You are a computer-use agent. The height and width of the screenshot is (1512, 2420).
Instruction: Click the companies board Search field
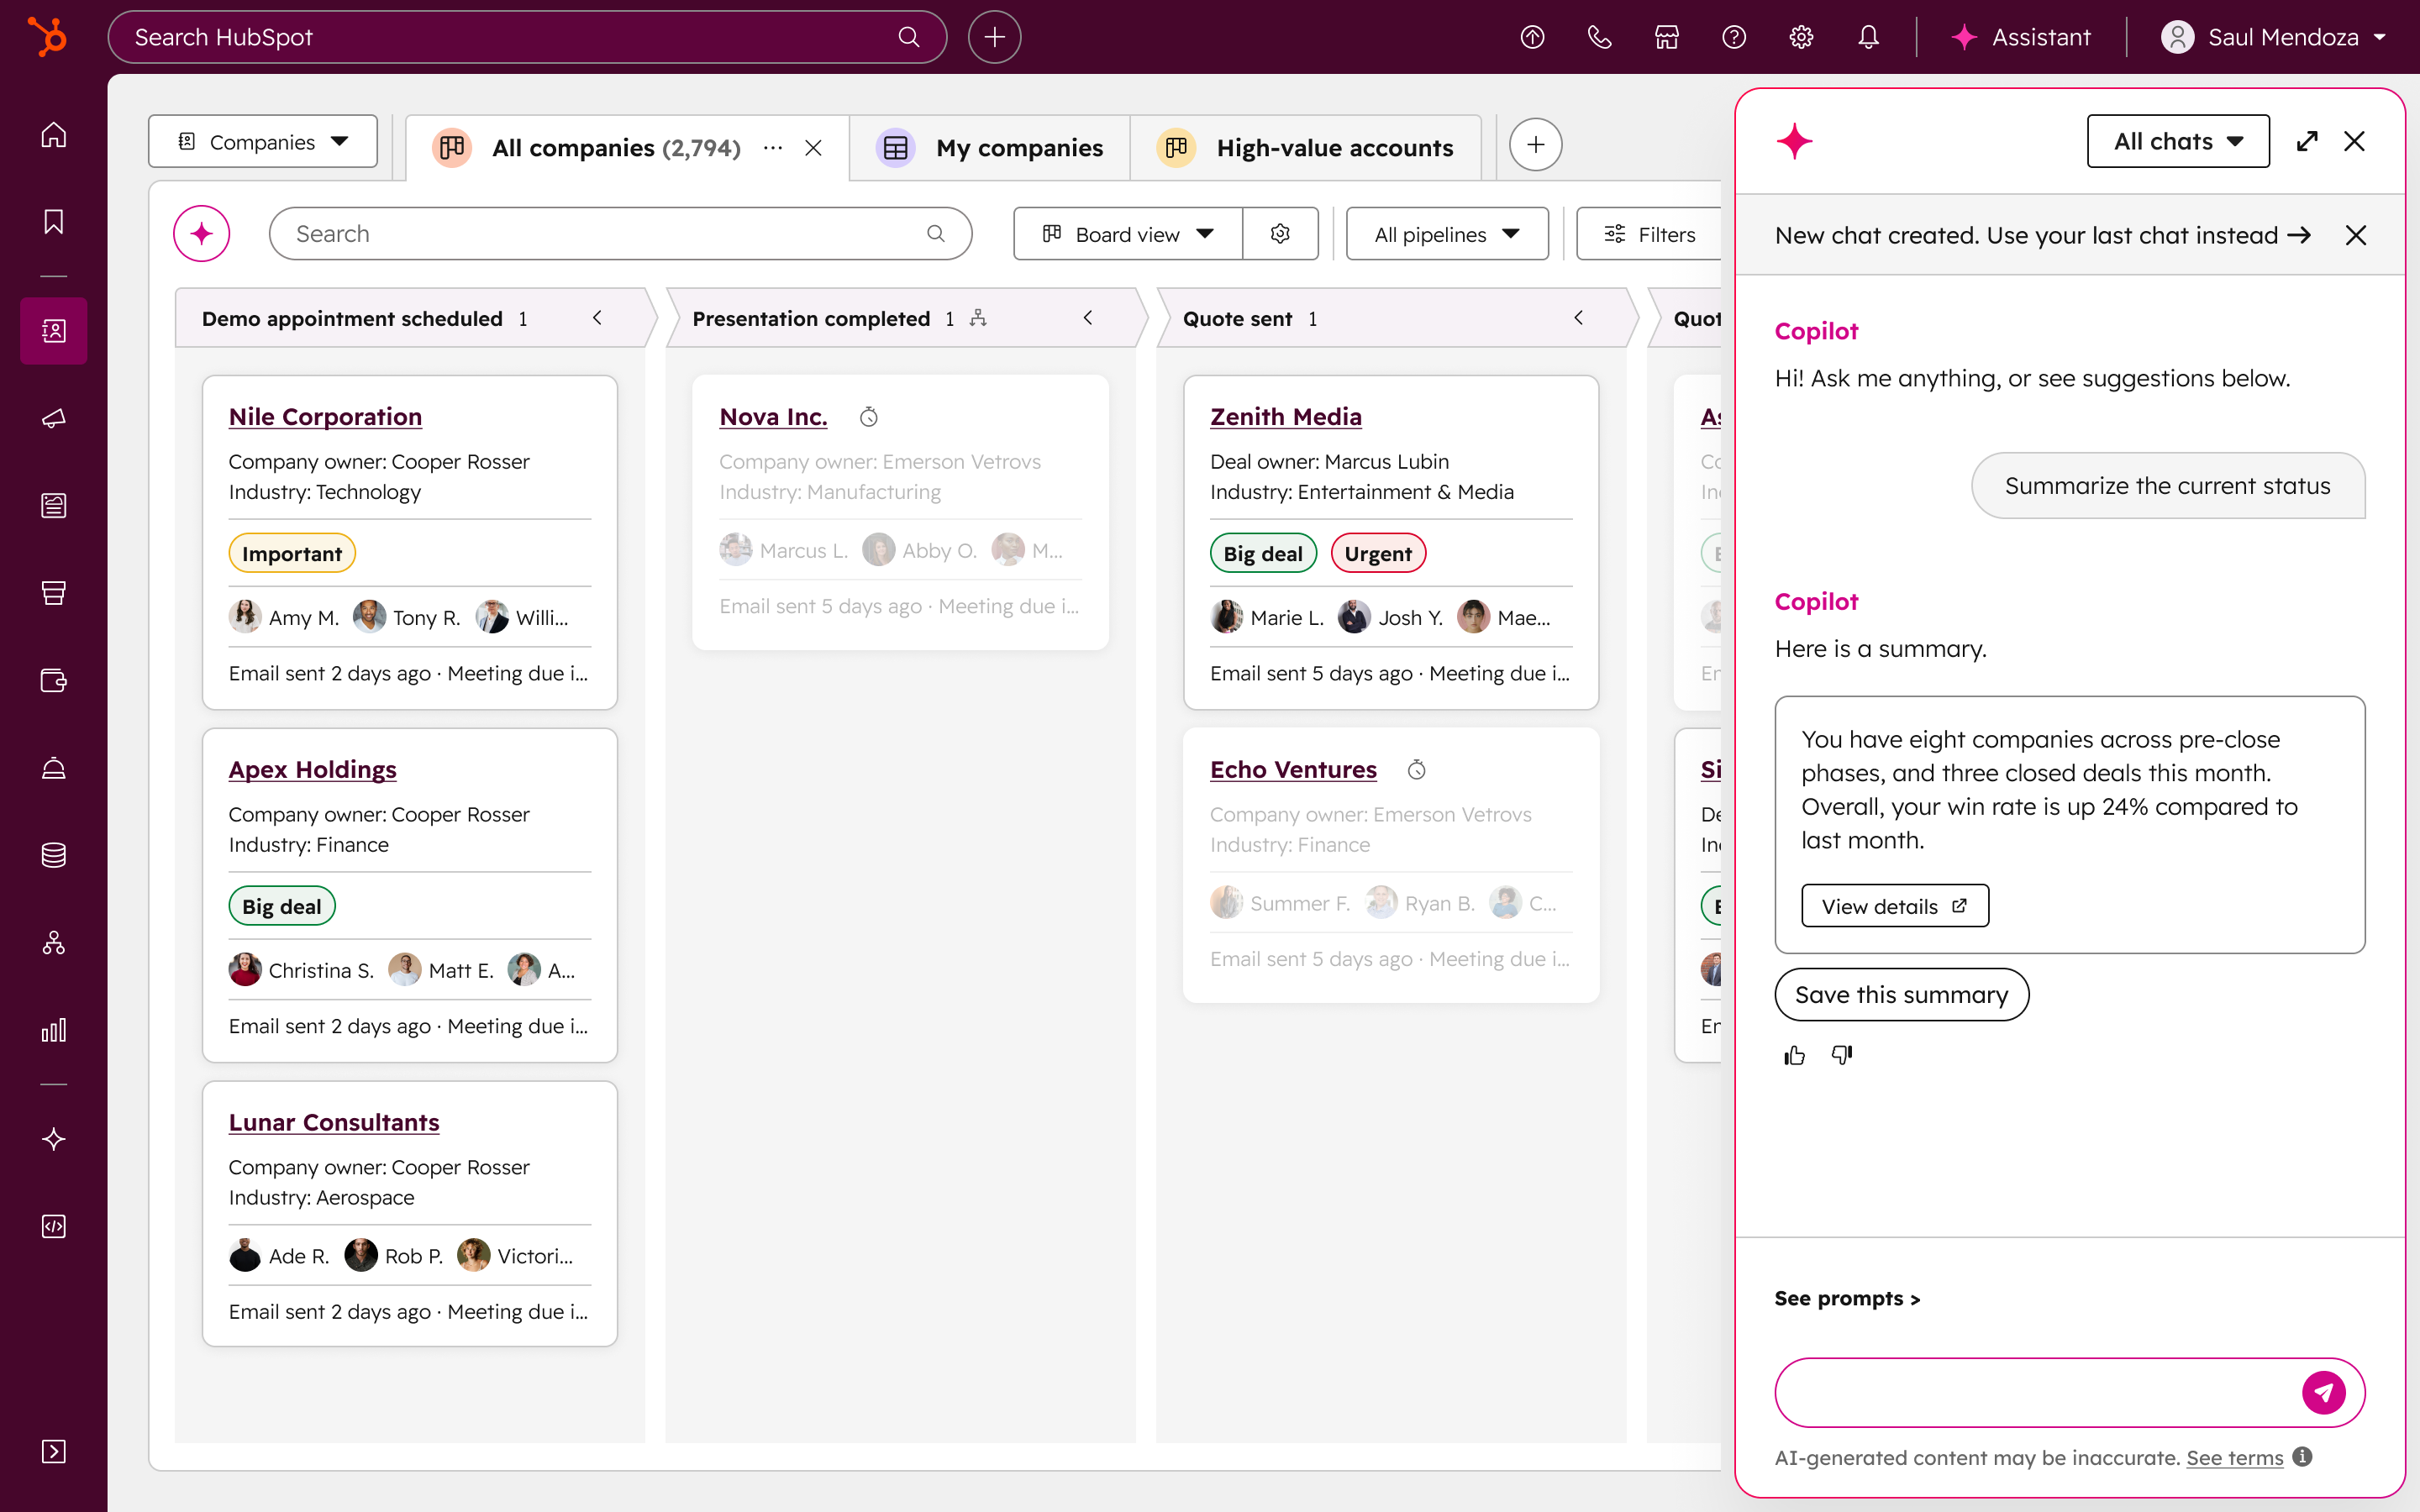(620, 234)
